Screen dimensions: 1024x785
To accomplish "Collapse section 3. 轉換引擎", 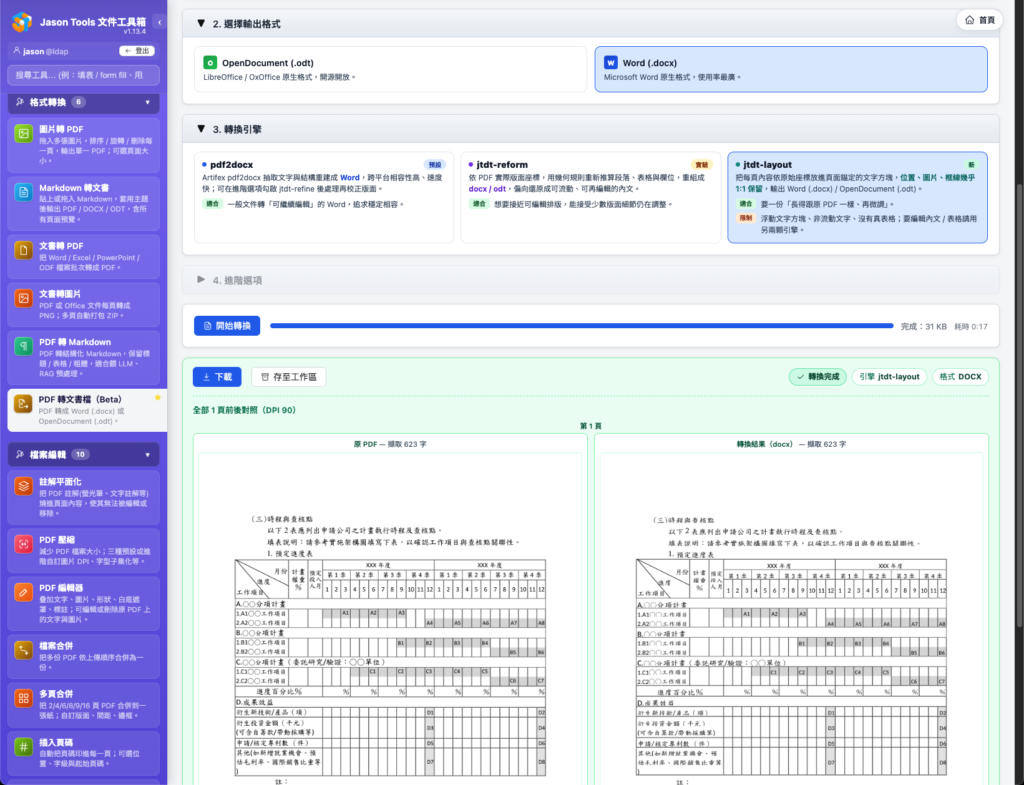I will tap(590, 129).
